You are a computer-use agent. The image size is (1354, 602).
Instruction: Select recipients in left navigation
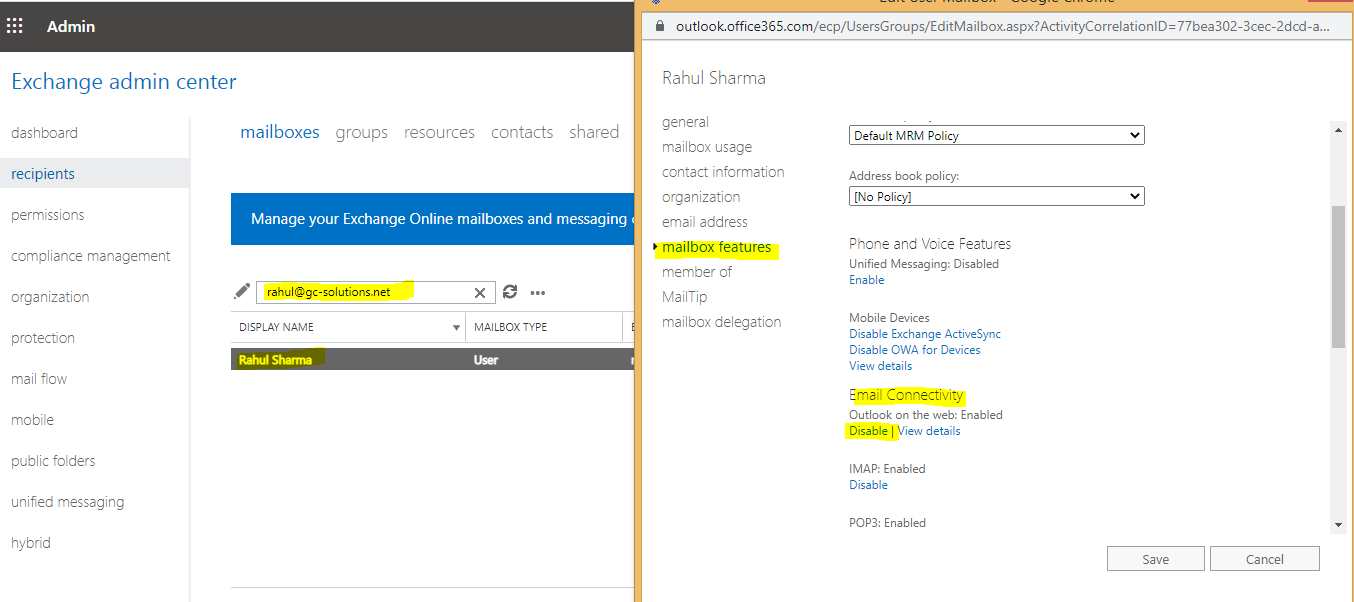coord(43,174)
